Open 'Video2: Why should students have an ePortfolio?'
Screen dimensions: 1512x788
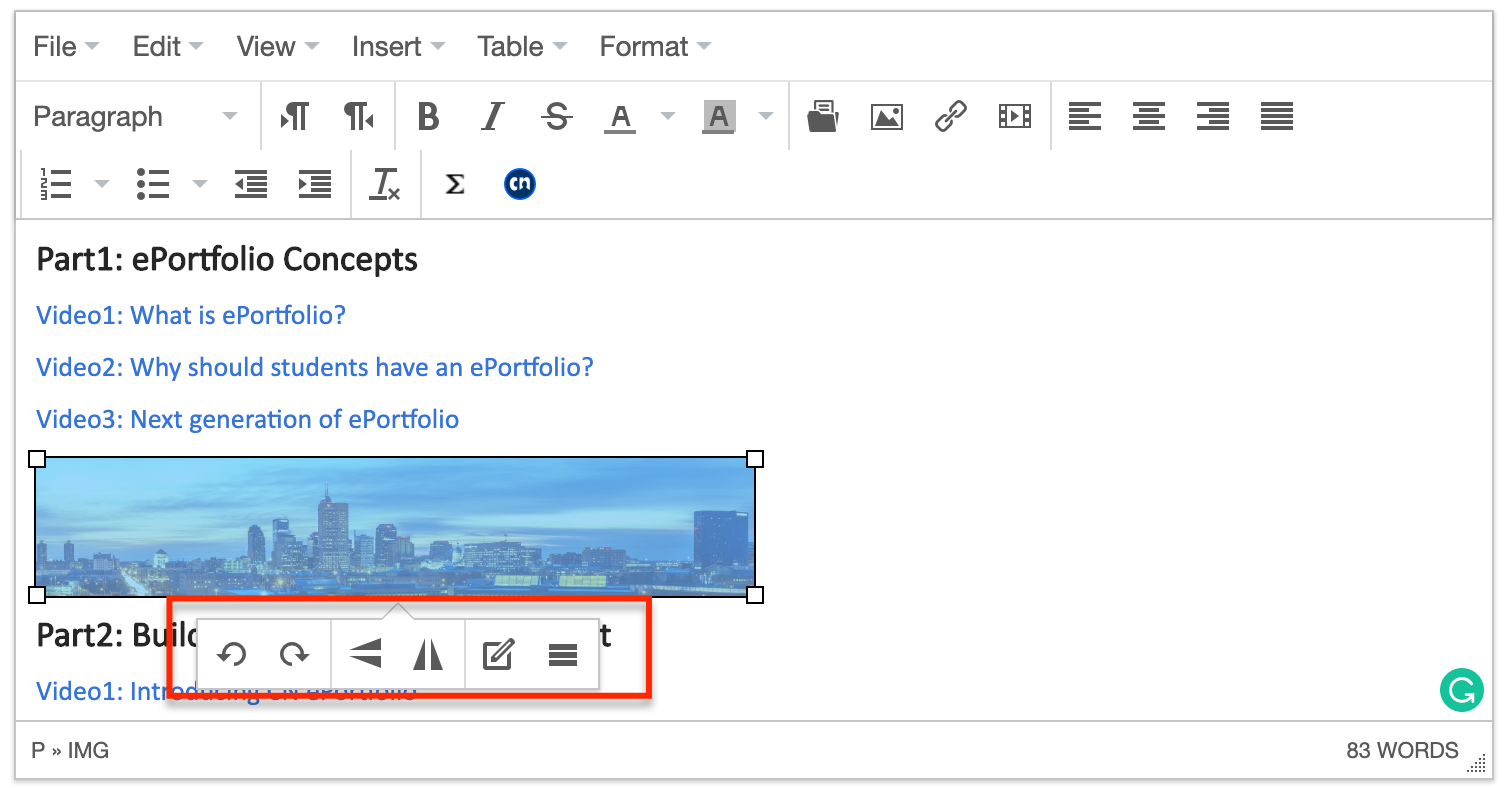(x=315, y=367)
